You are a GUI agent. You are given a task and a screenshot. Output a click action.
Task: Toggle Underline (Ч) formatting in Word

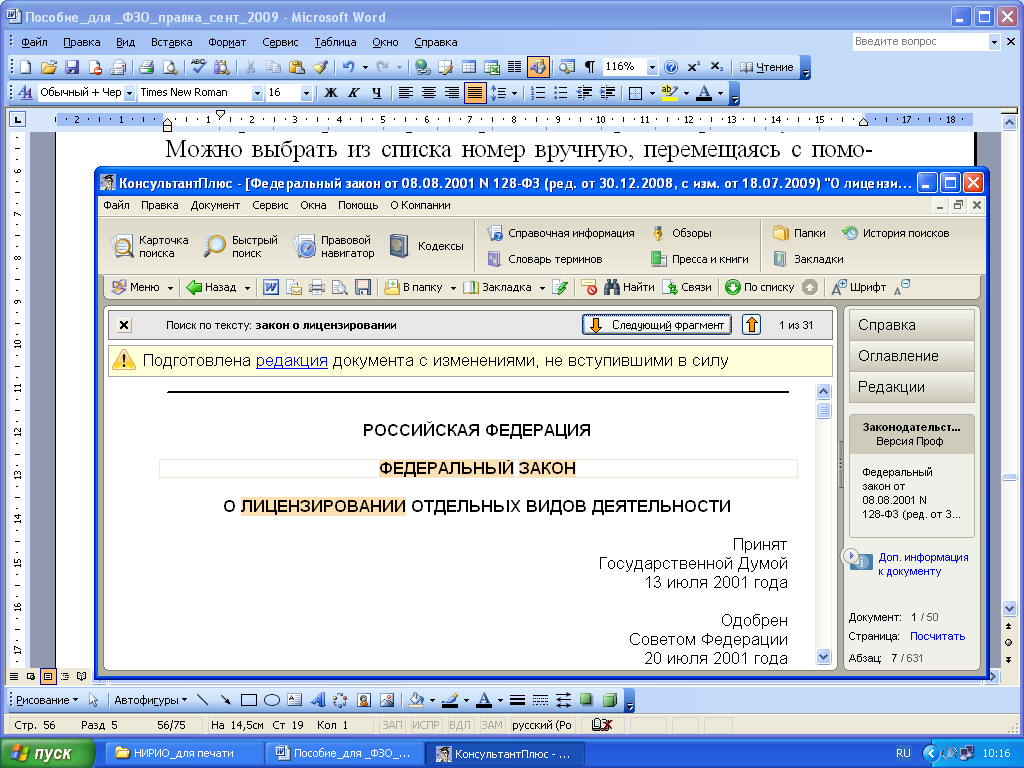click(377, 93)
